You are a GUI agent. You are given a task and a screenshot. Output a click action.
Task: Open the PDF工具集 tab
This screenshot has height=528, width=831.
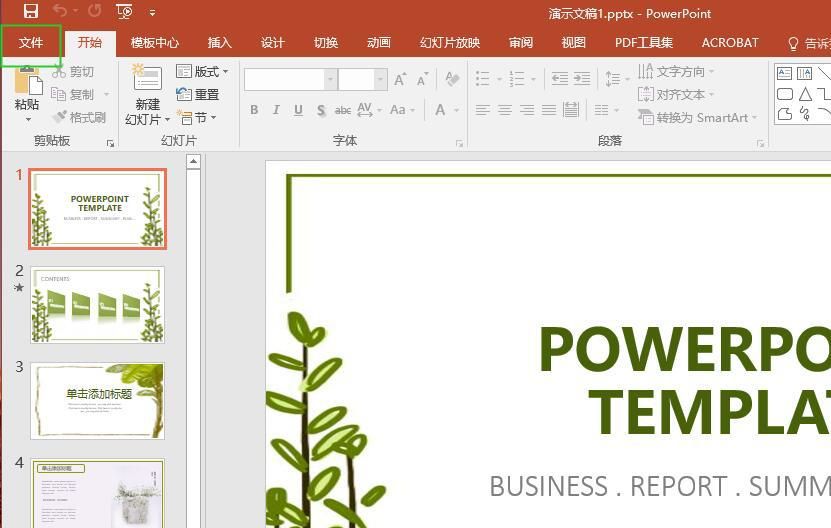(643, 42)
